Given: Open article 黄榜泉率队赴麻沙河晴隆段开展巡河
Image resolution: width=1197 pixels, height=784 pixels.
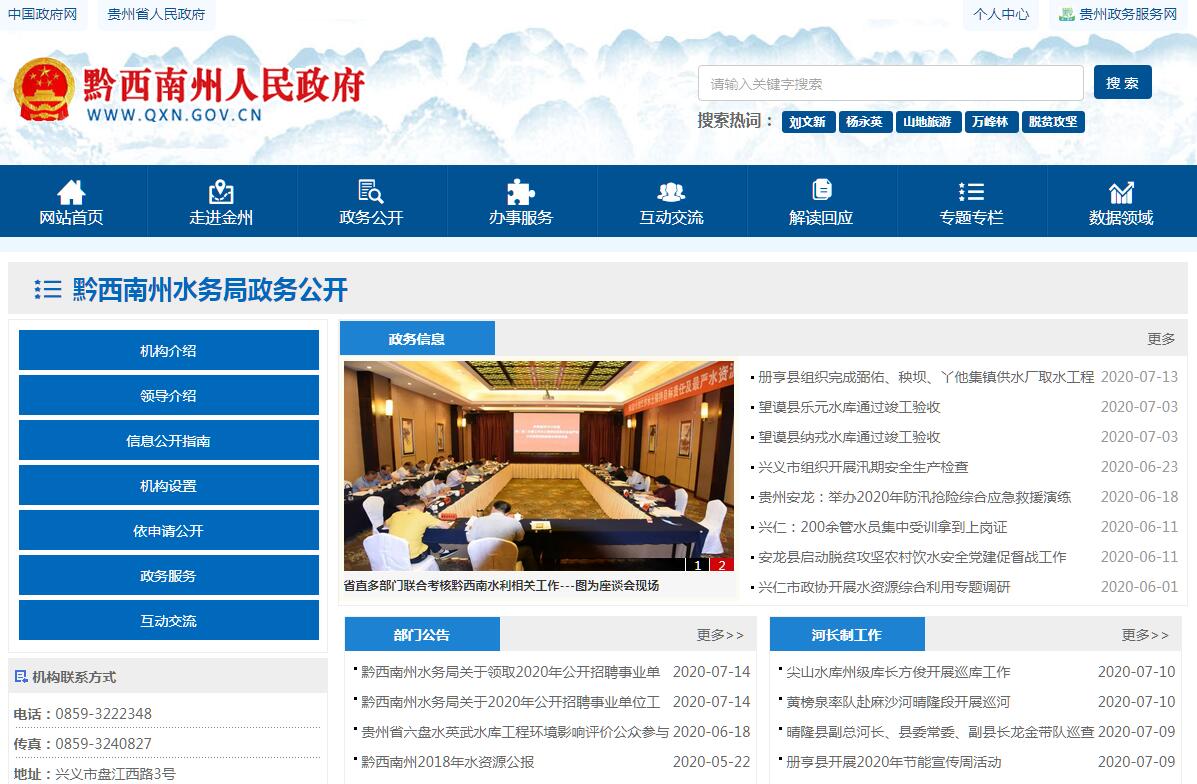Looking at the screenshot, I should click(899, 702).
